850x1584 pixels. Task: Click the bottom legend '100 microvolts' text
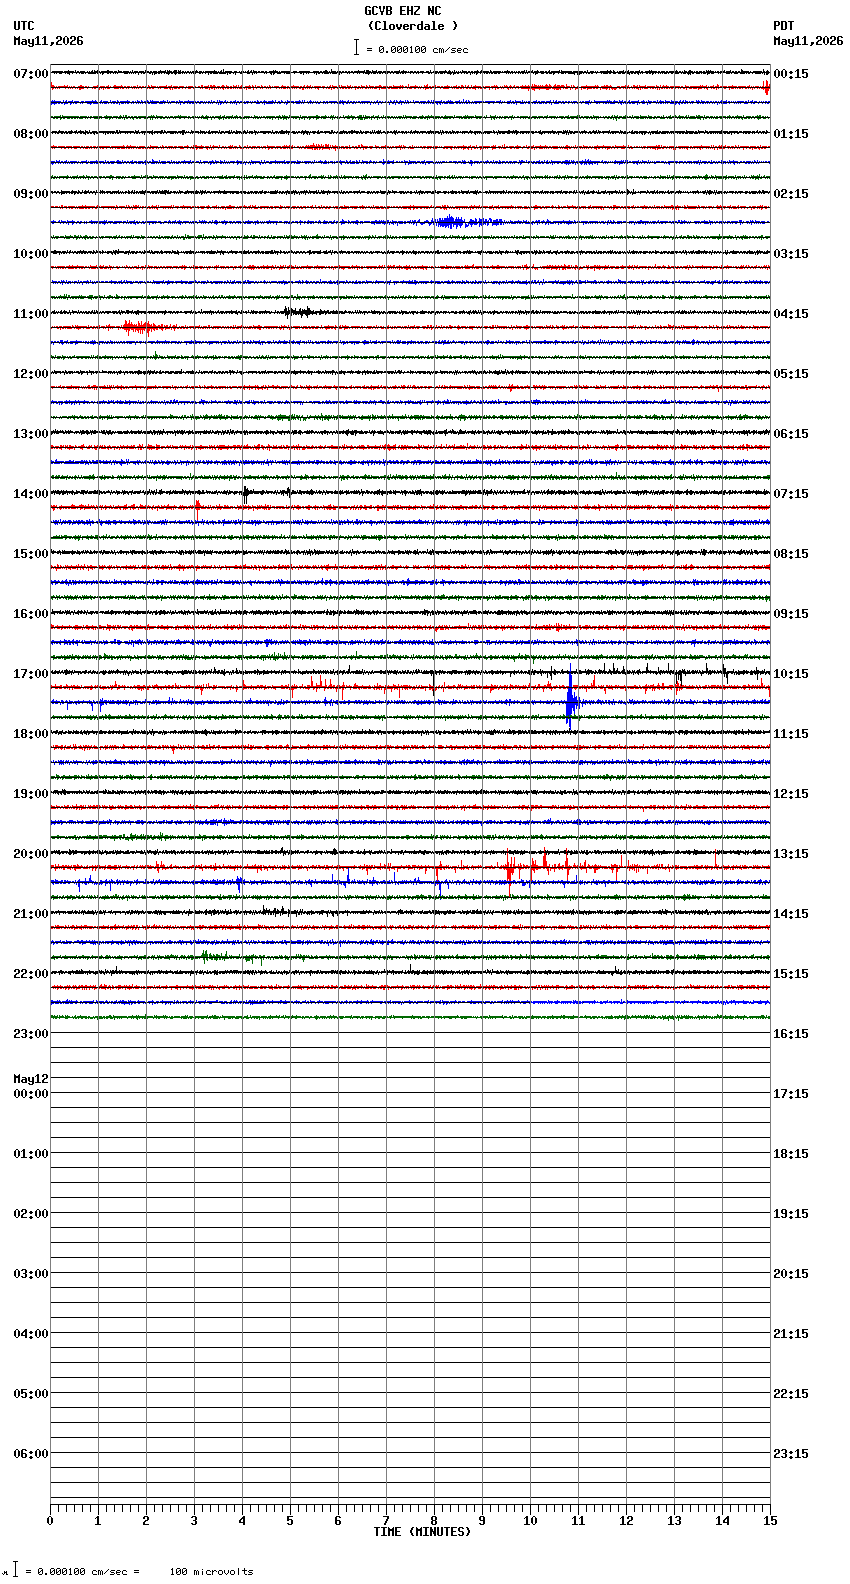pos(211,1572)
